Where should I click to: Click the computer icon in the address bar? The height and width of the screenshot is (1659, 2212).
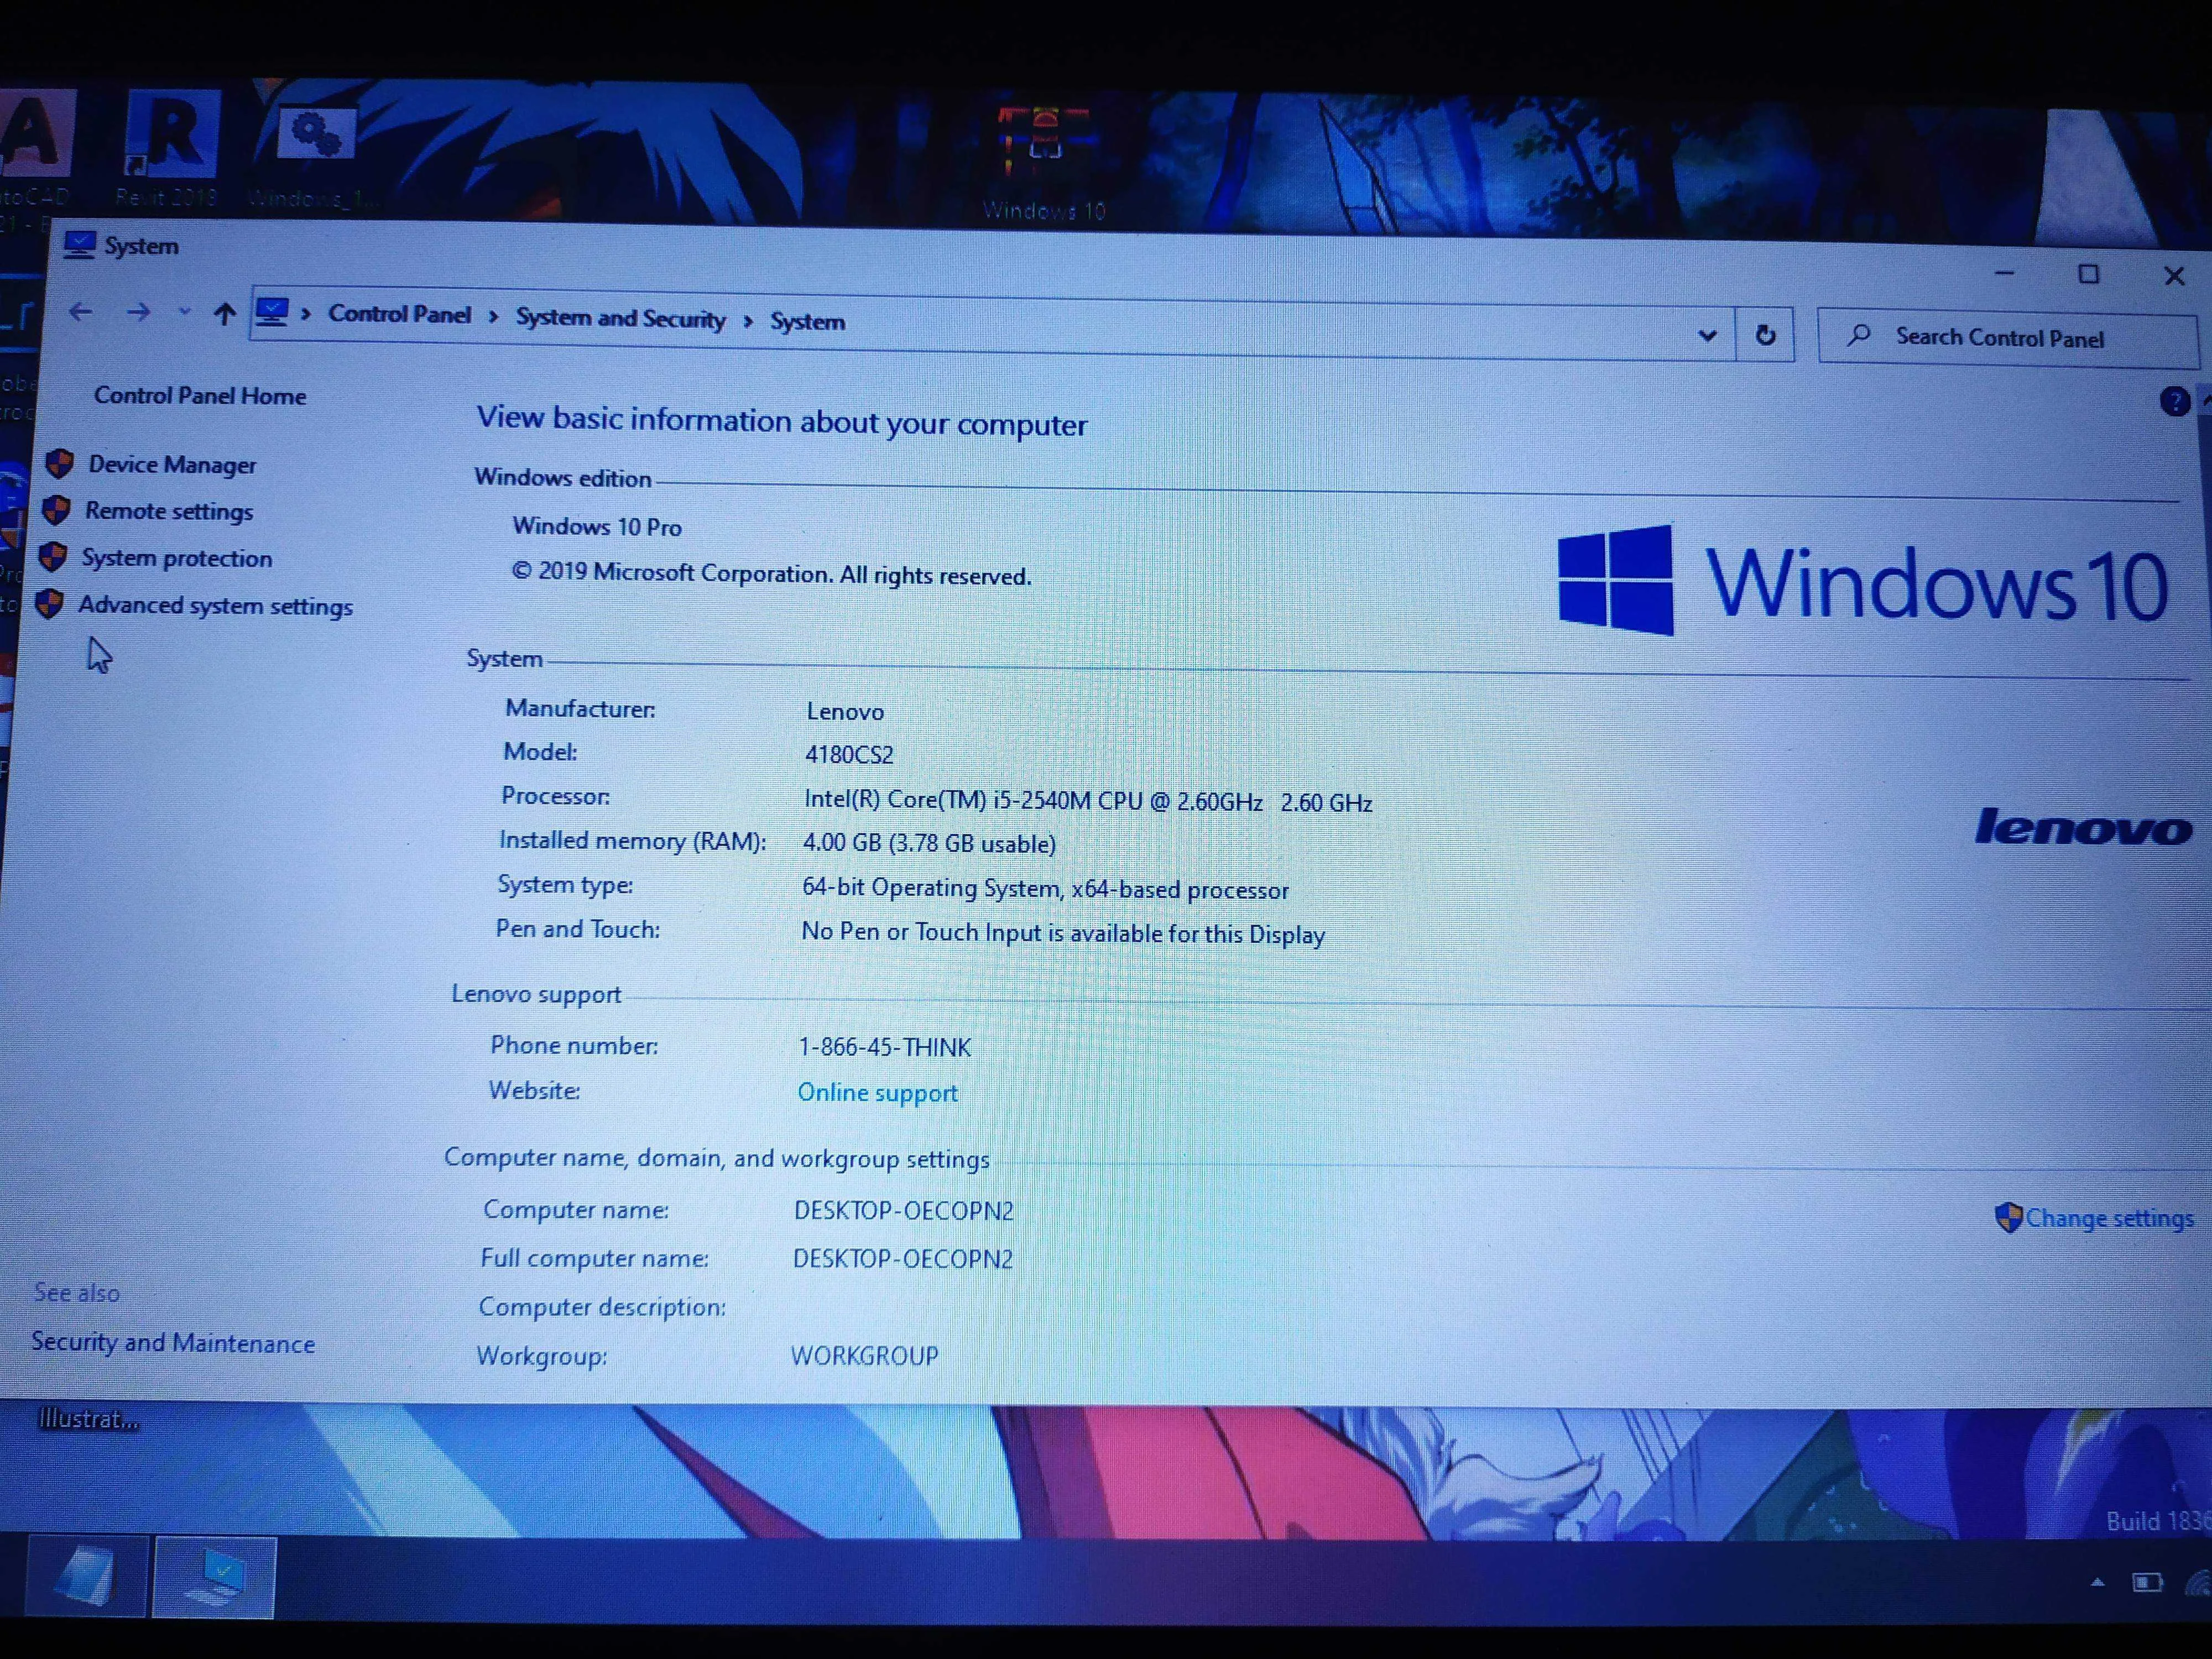pyautogui.click(x=272, y=312)
